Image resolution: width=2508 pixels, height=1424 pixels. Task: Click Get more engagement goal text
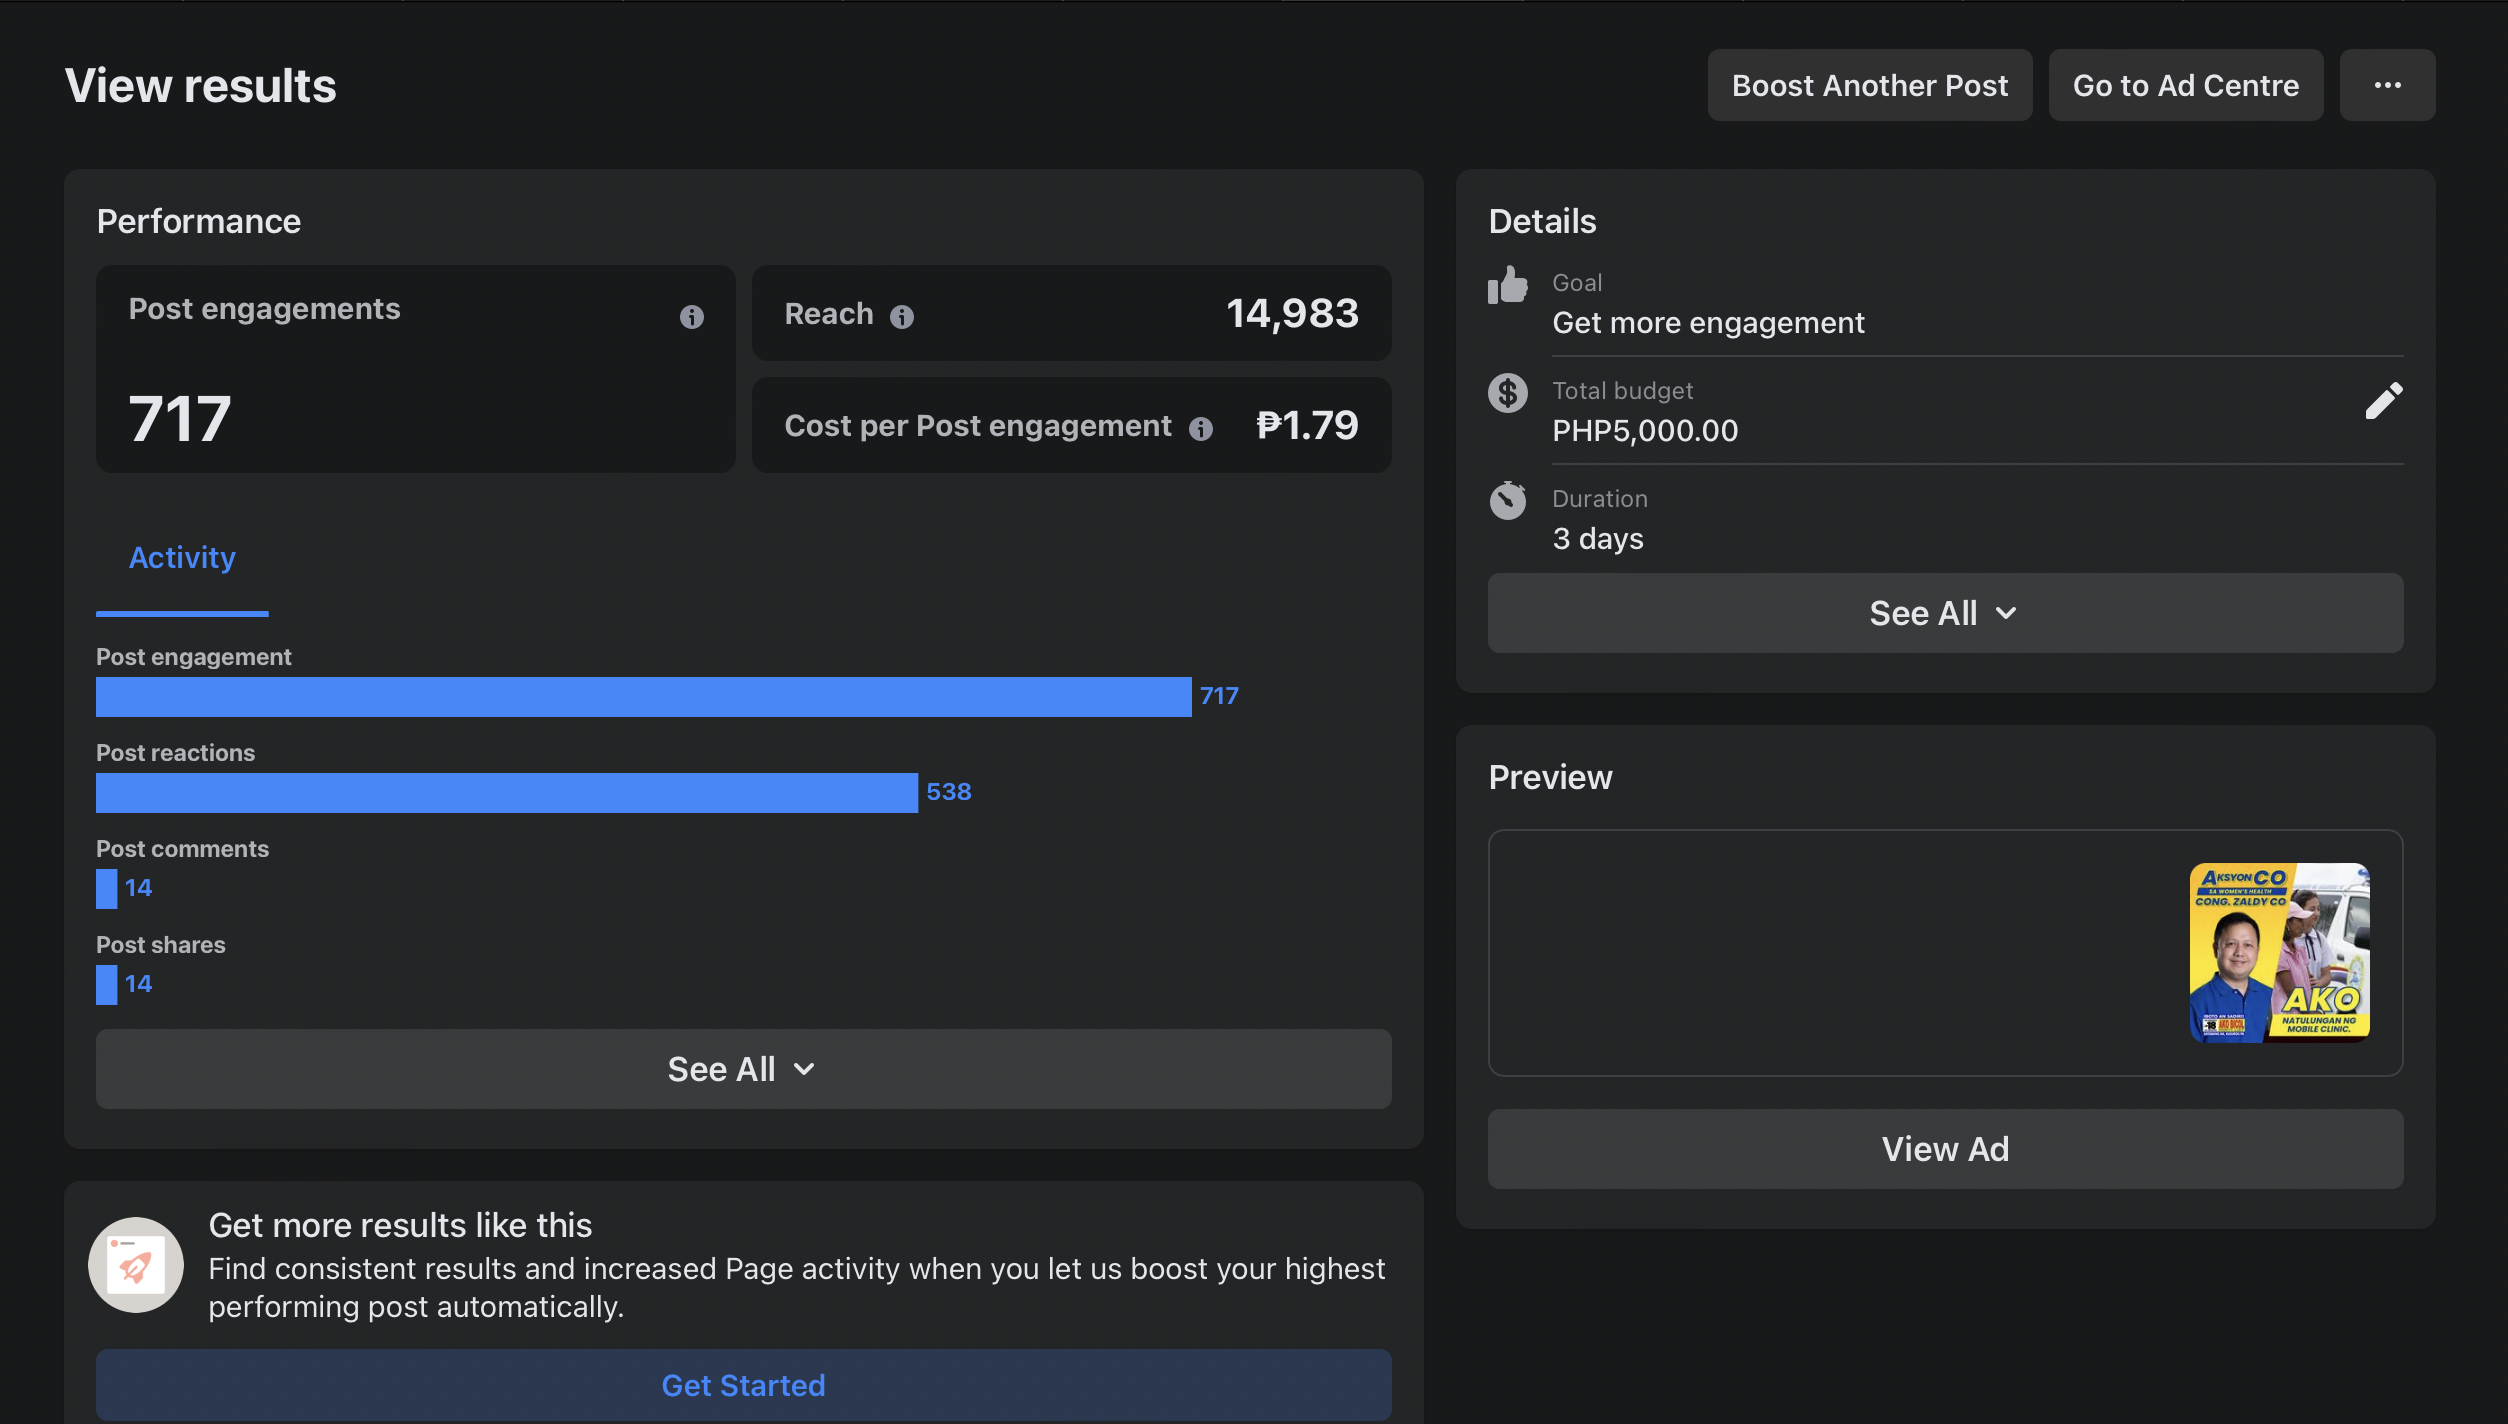pyautogui.click(x=1708, y=323)
